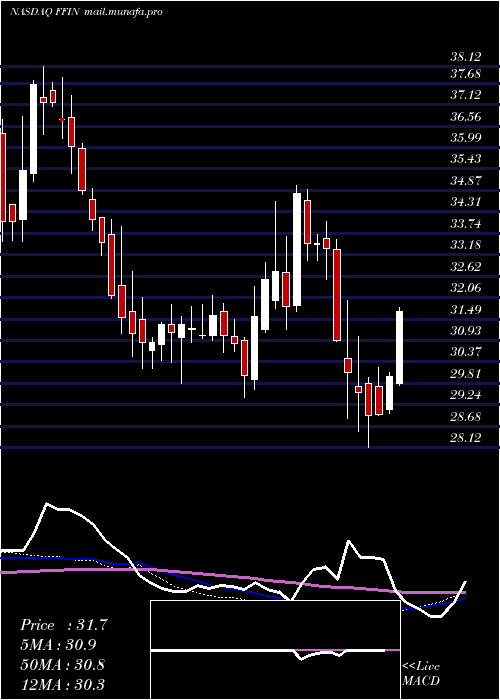Select the 30.93 price axis label

(466, 330)
